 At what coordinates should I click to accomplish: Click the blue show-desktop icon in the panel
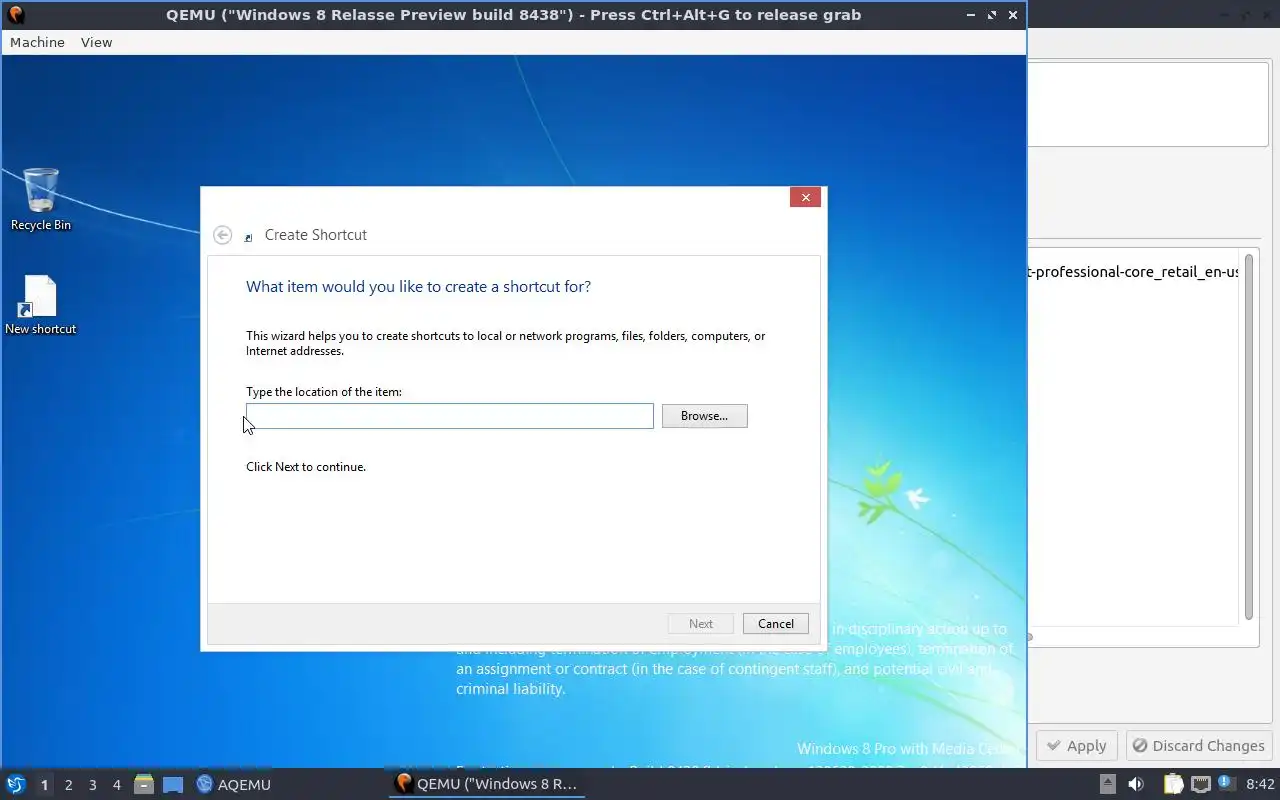click(173, 784)
